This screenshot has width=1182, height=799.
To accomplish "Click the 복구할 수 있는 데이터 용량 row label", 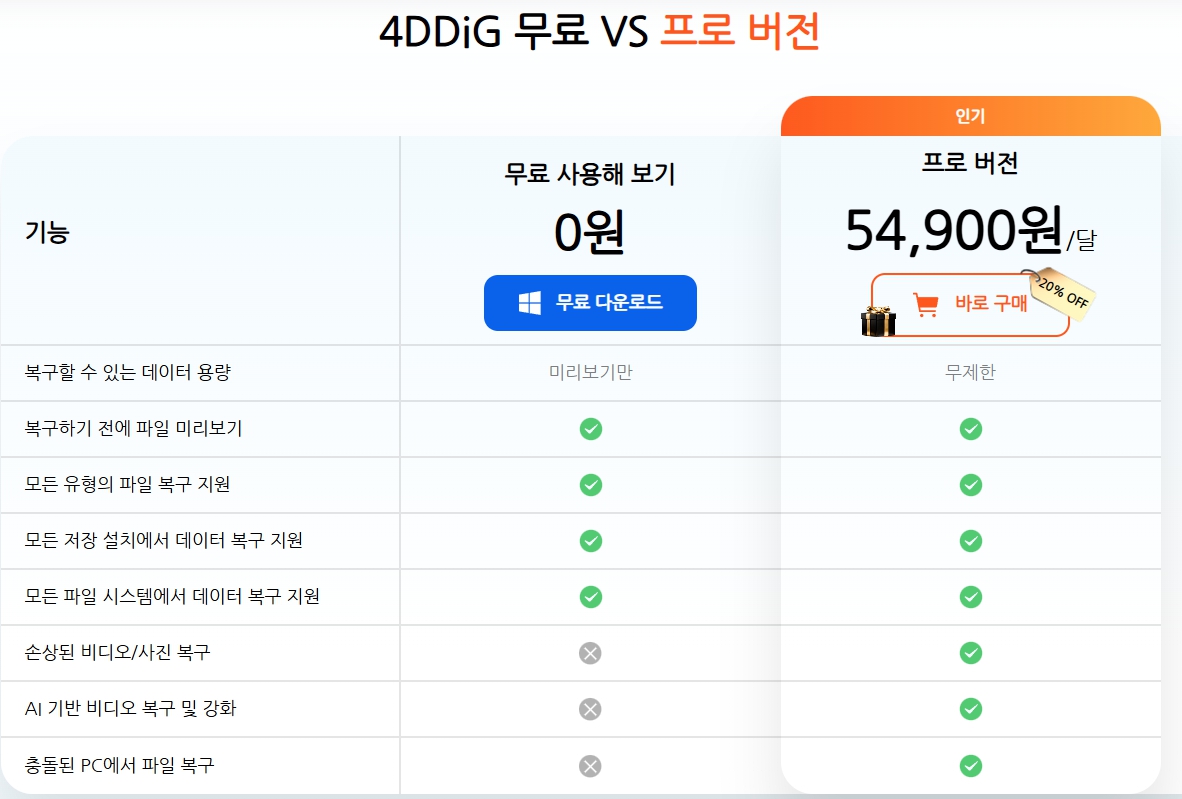I will (127, 372).
